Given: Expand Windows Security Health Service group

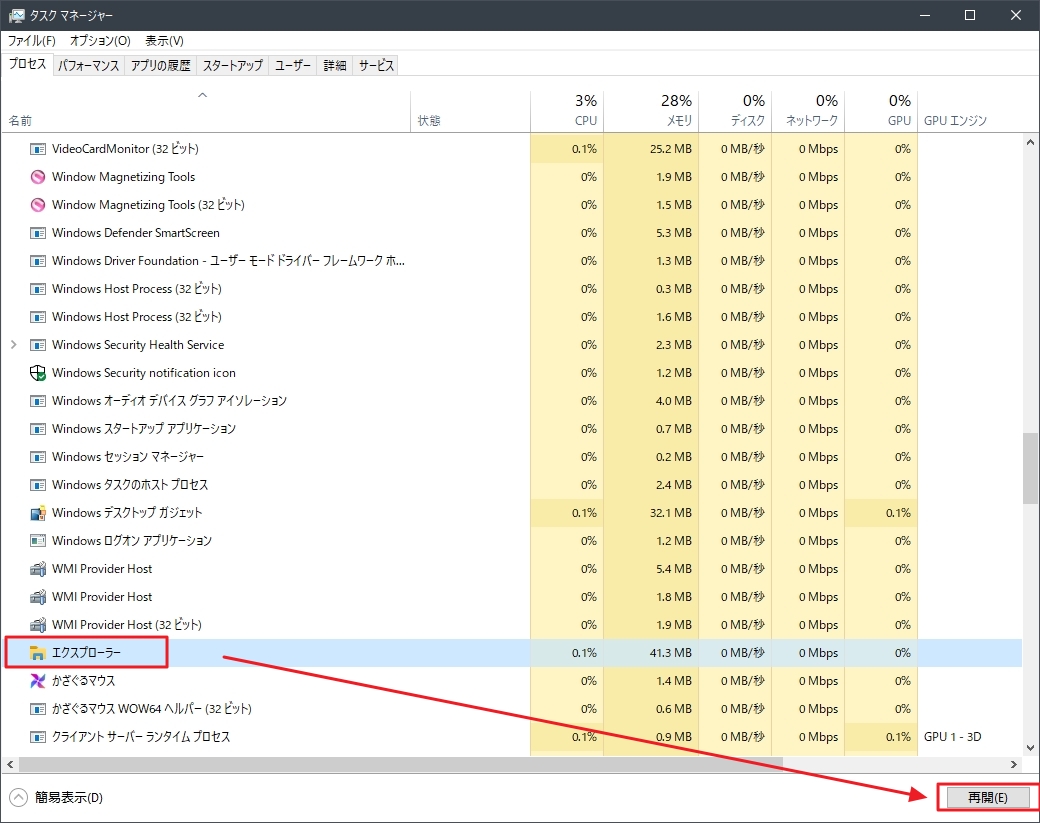Looking at the screenshot, I should 13,345.
